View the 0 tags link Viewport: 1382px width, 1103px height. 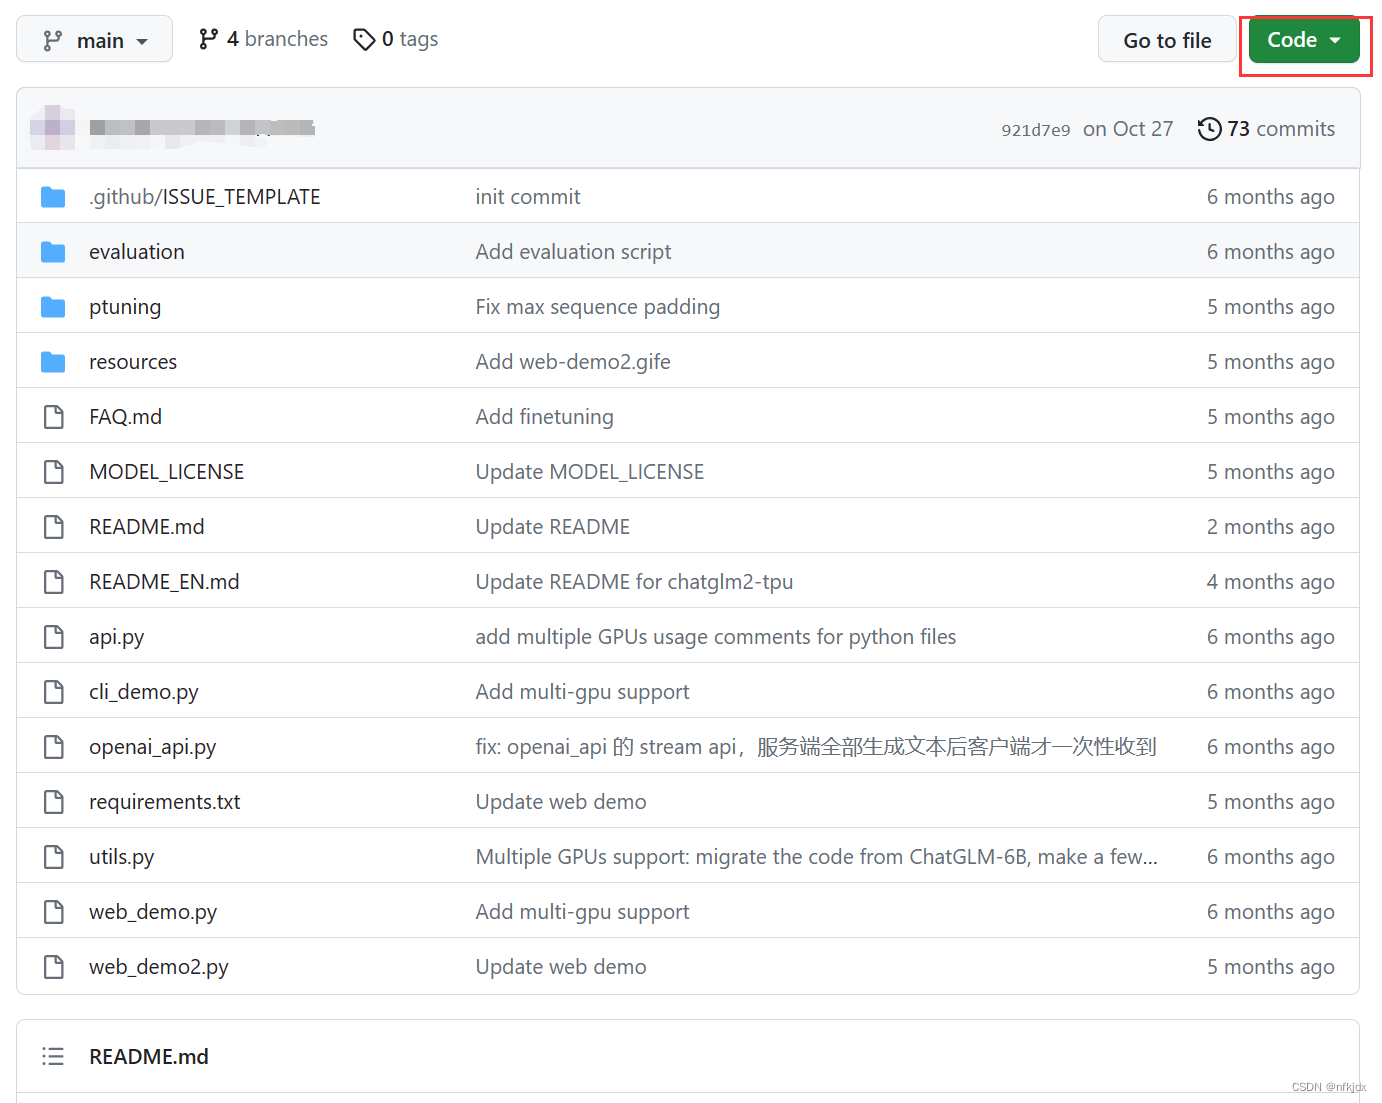click(396, 39)
